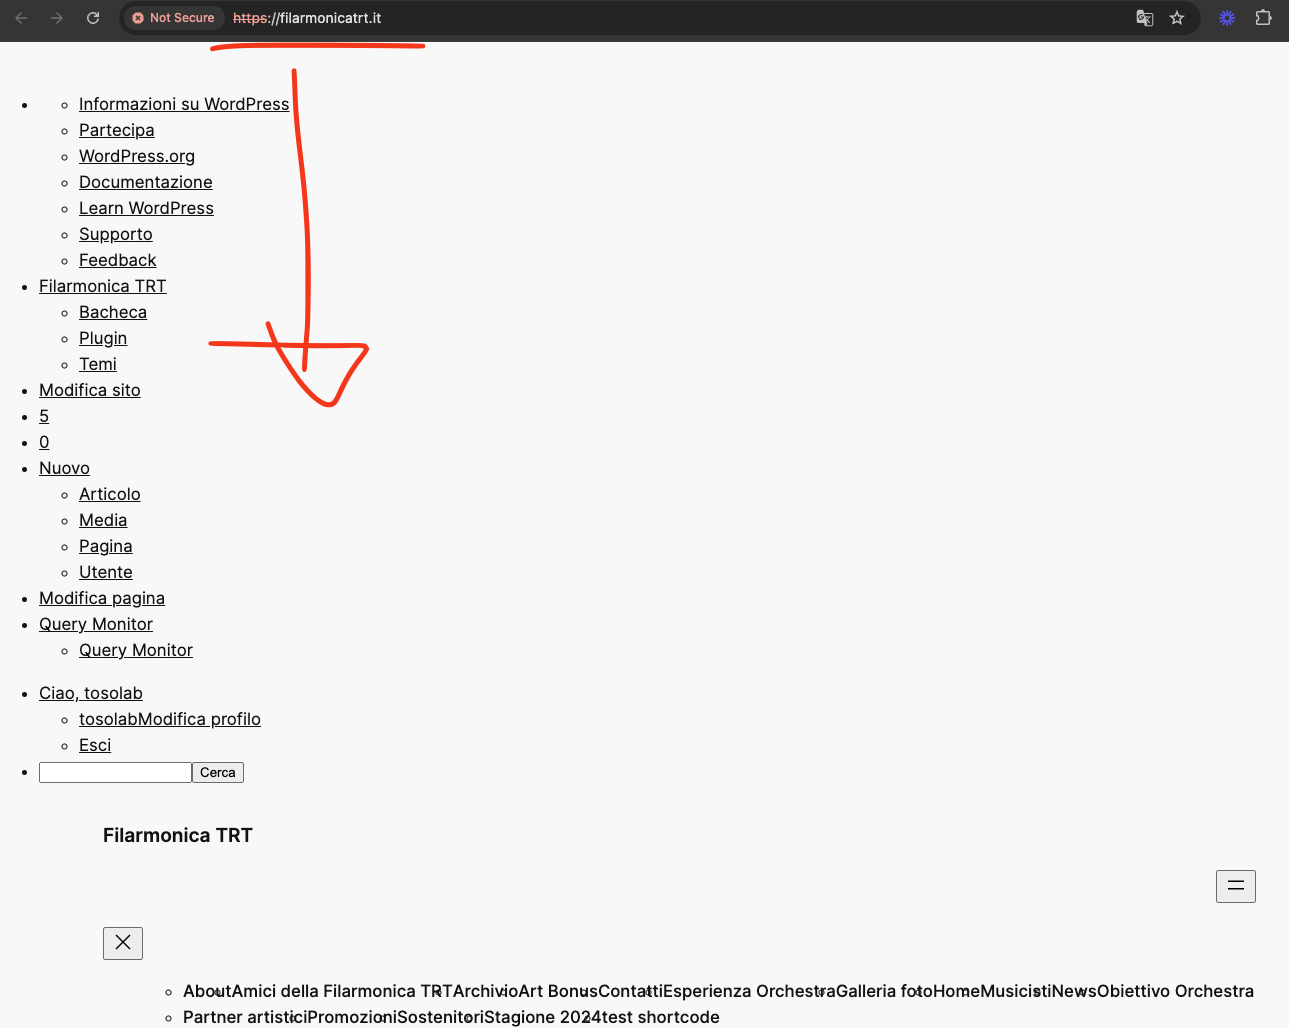Open the Ciao, tosolab account link
The height and width of the screenshot is (1028, 1289).
pyautogui.click(x=91, y=693)
